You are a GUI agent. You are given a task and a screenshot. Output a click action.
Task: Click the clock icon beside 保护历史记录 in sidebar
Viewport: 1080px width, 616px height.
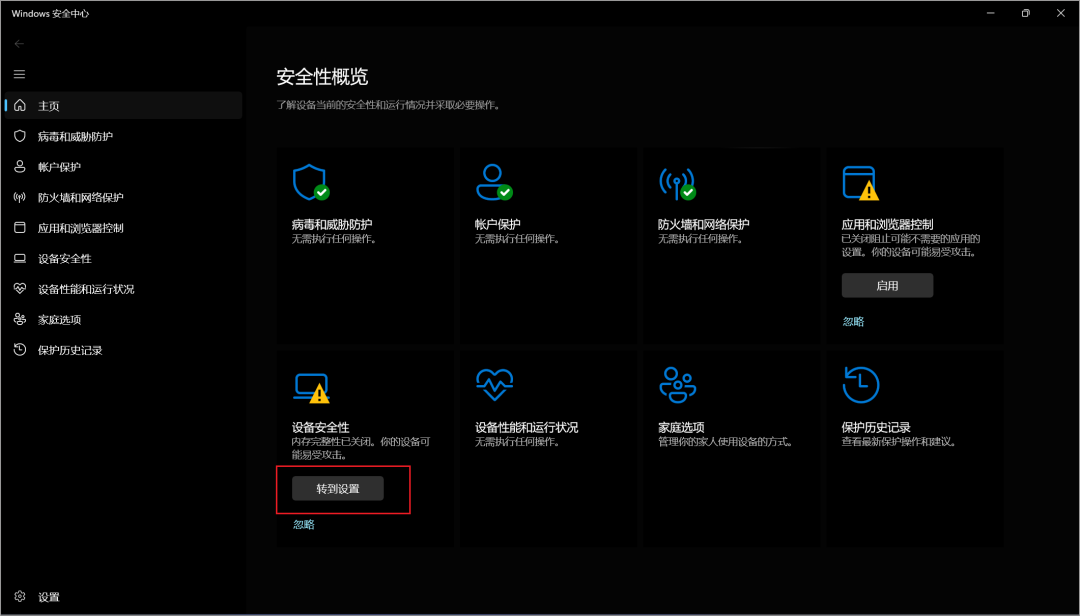(x=20, y=349)
